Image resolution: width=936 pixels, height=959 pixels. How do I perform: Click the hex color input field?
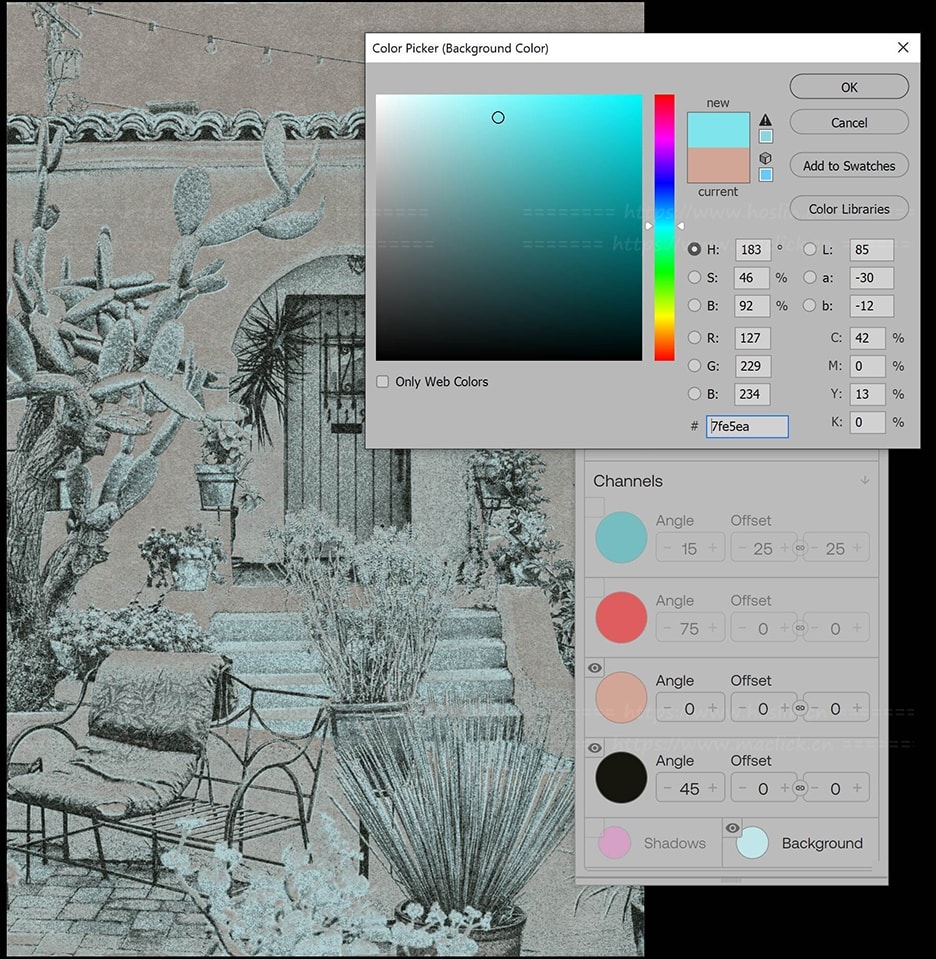[747, 426]
